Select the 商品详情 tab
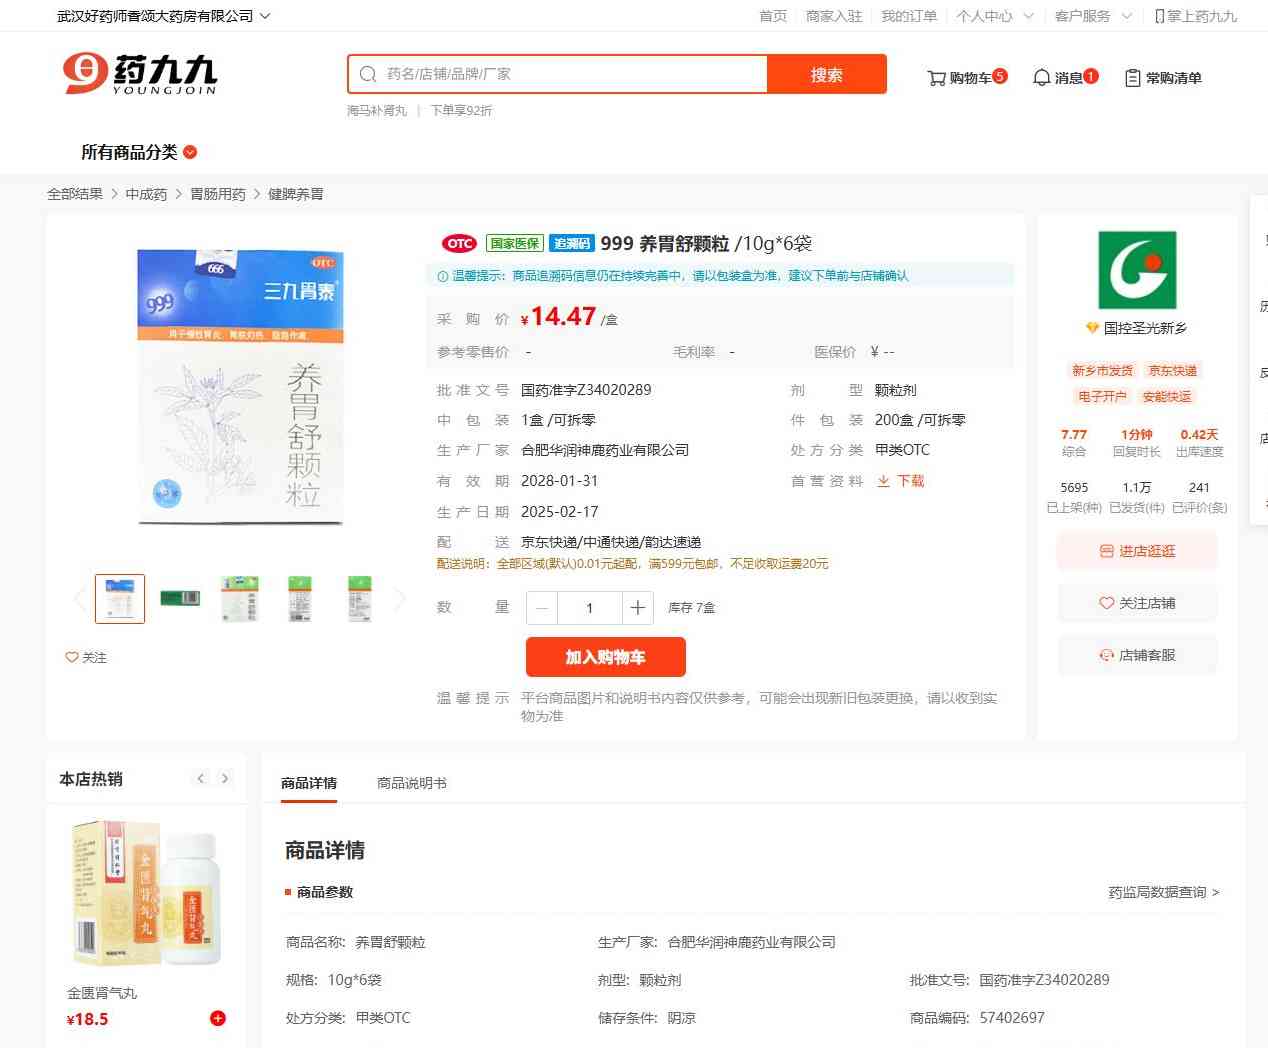This screenshot has height=1048, width=1268. tap(309, 783)
